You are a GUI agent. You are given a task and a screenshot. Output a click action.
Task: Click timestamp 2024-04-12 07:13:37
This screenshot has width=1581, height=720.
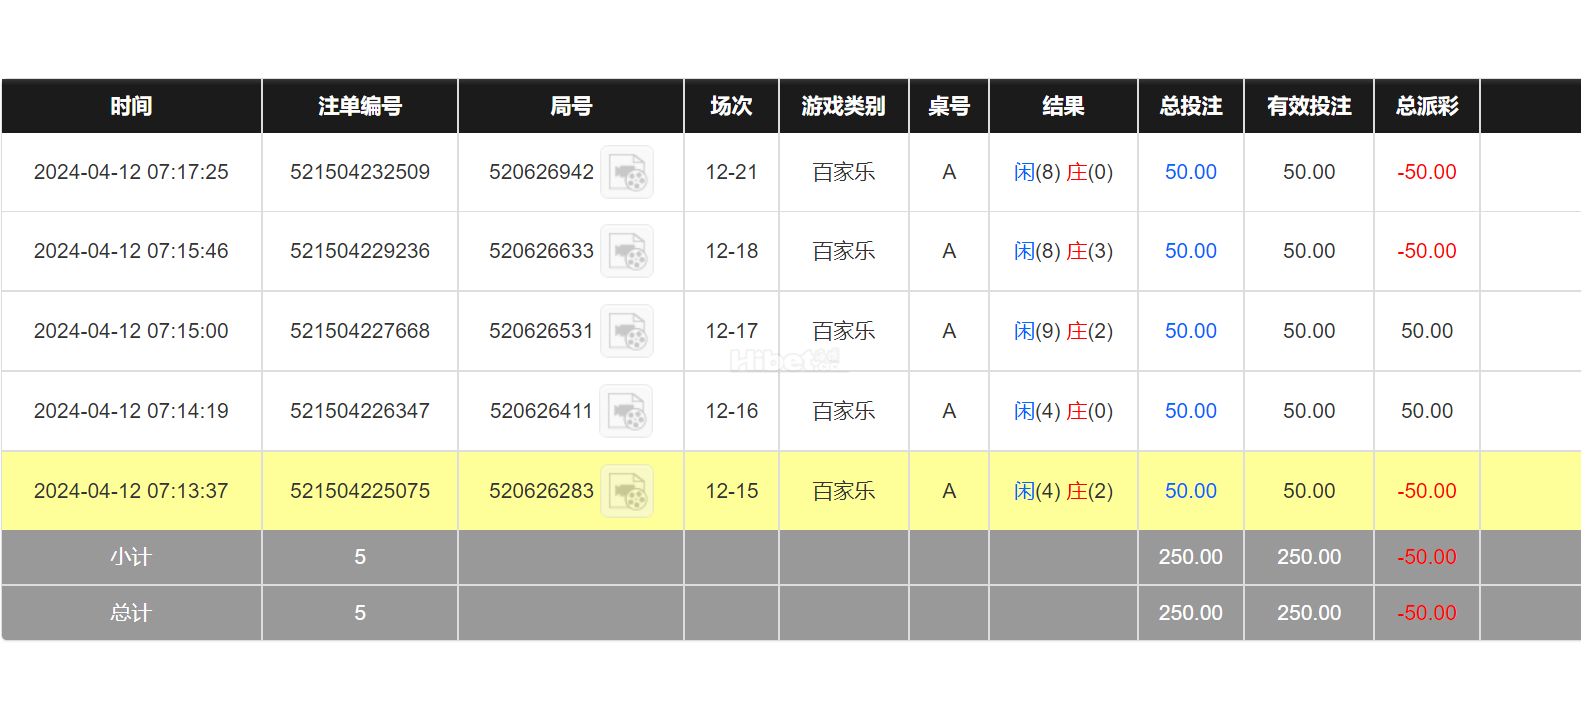click(131, 491)
